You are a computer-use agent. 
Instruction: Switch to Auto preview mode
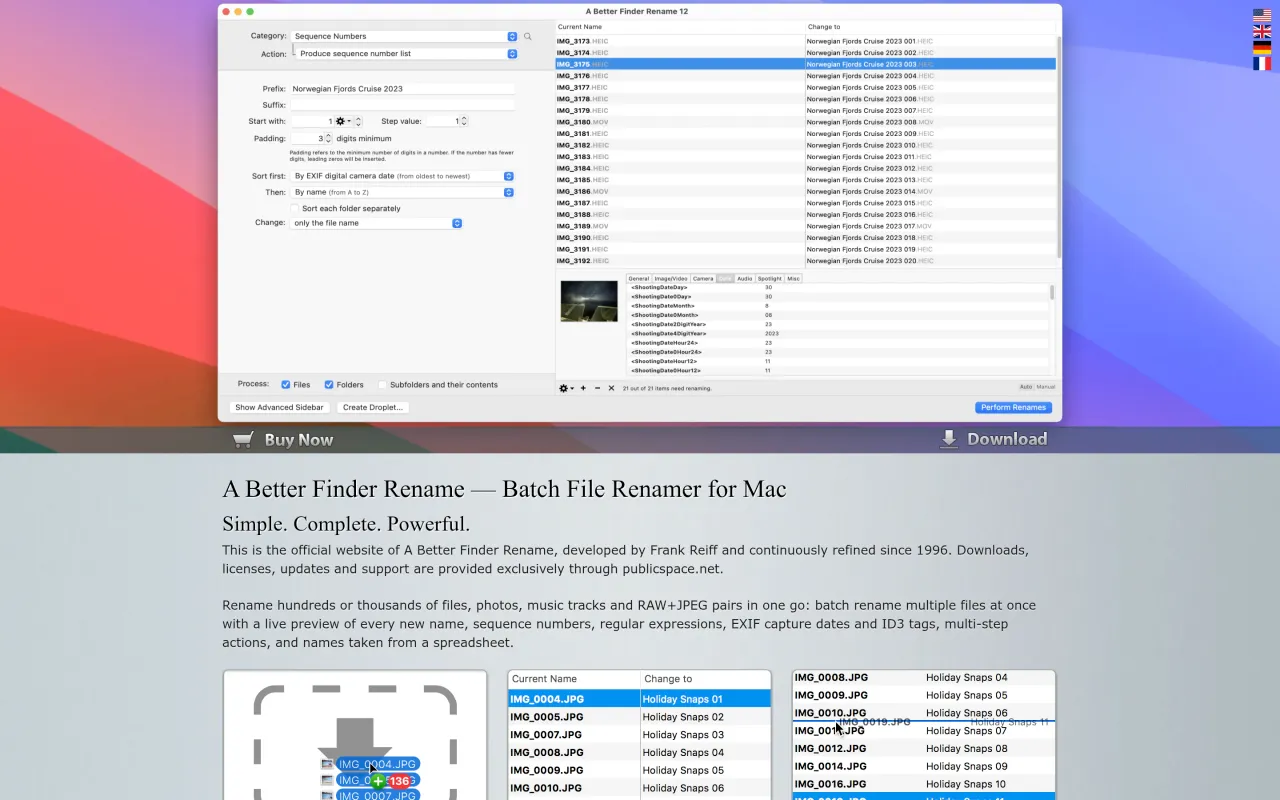pyautogui.click(x=1026, y=387)
